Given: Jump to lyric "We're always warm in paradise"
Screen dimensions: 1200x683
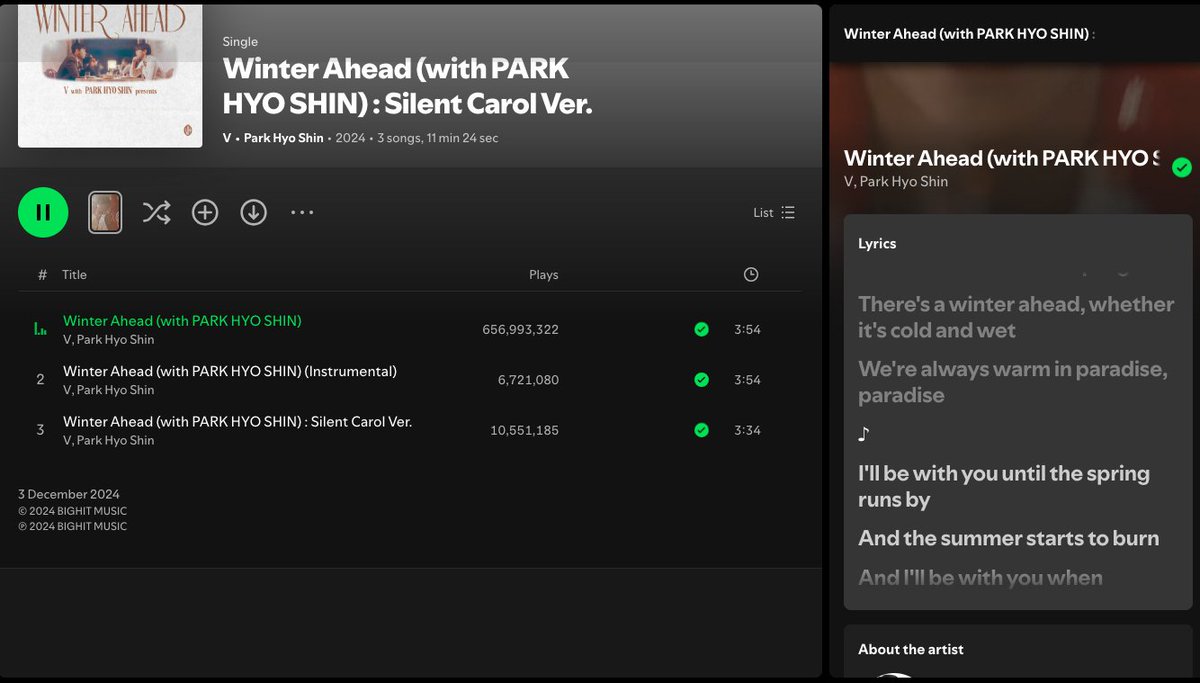Looking at the screenshot, I should 1013,382.
